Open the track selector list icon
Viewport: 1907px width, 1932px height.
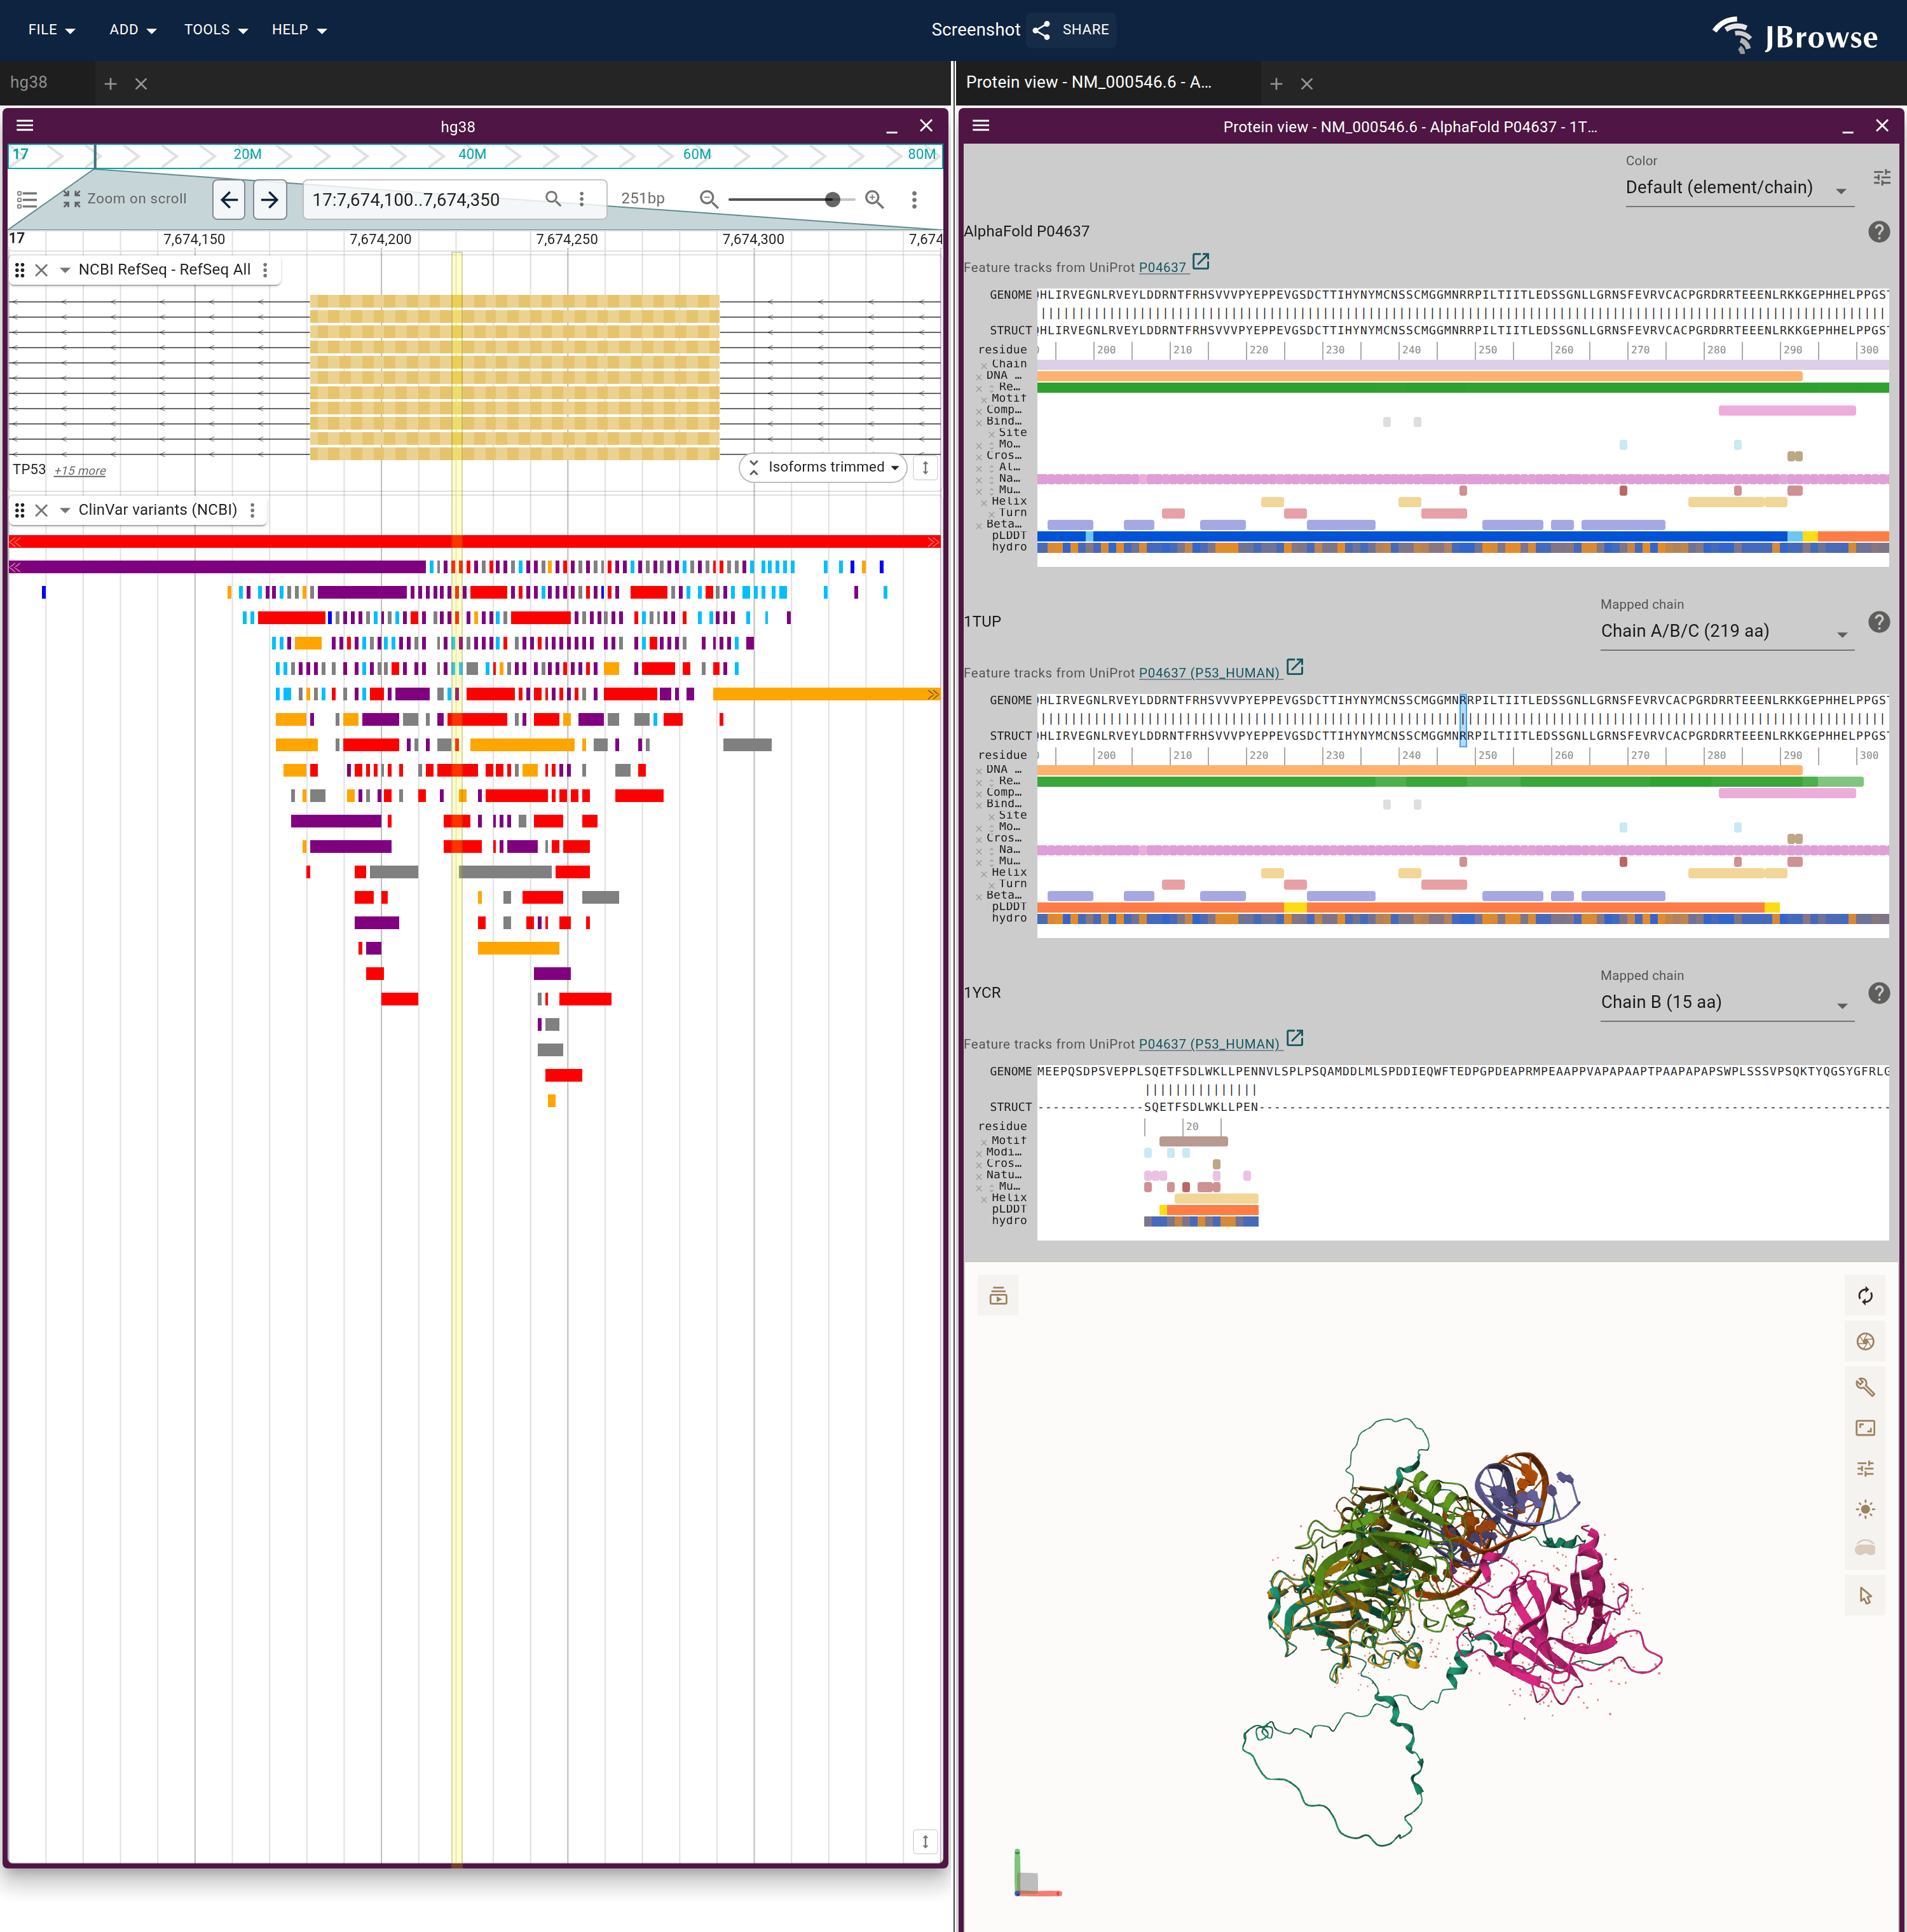tap(27, 199)
